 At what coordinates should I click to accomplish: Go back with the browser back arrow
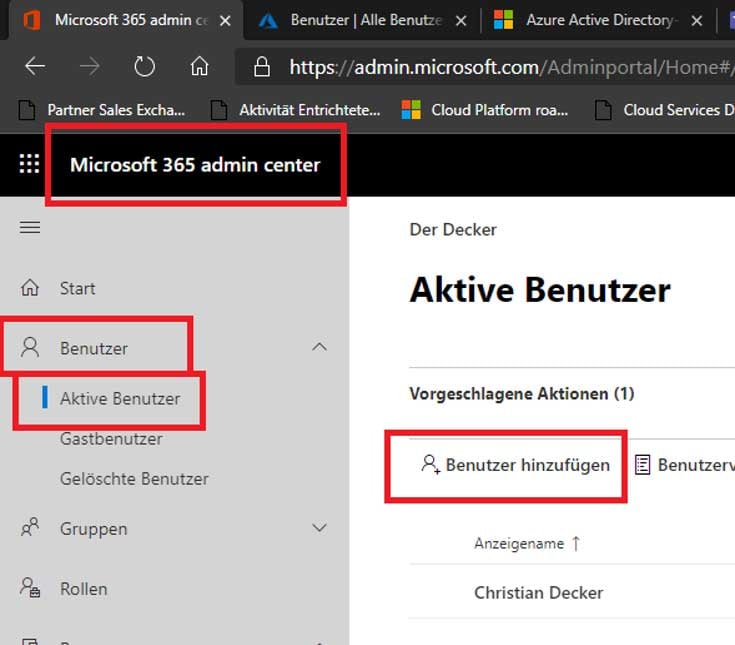pyautogui.click(x=35, y=66)
